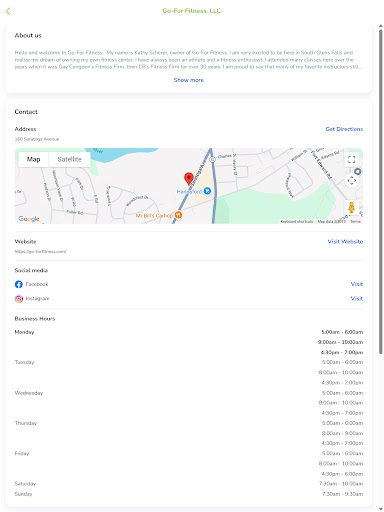Click the Google logo on map
The width and height of the screenshot is (384, 512).
[x=29, y=219]
